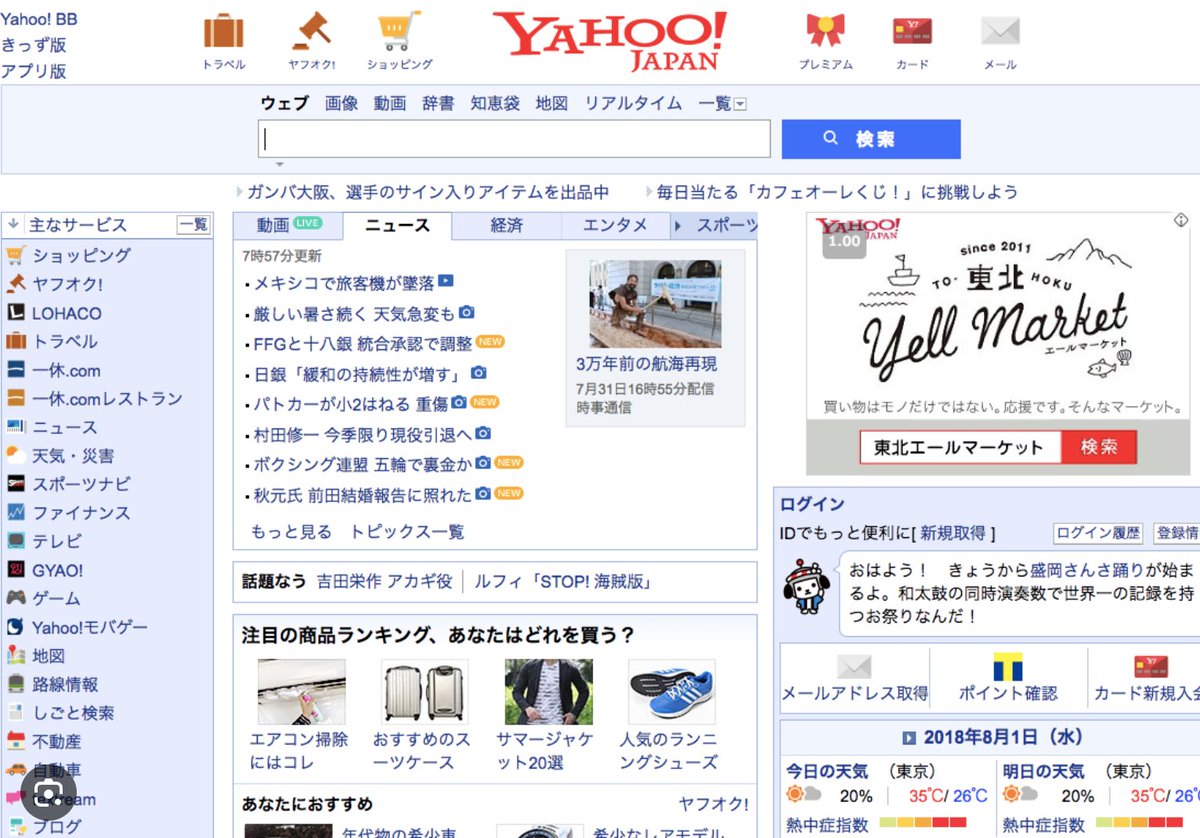Screen dimensions: 1200x838
Task: Open the ショッピング cart icon in header
Action: [x=398, y=31]
